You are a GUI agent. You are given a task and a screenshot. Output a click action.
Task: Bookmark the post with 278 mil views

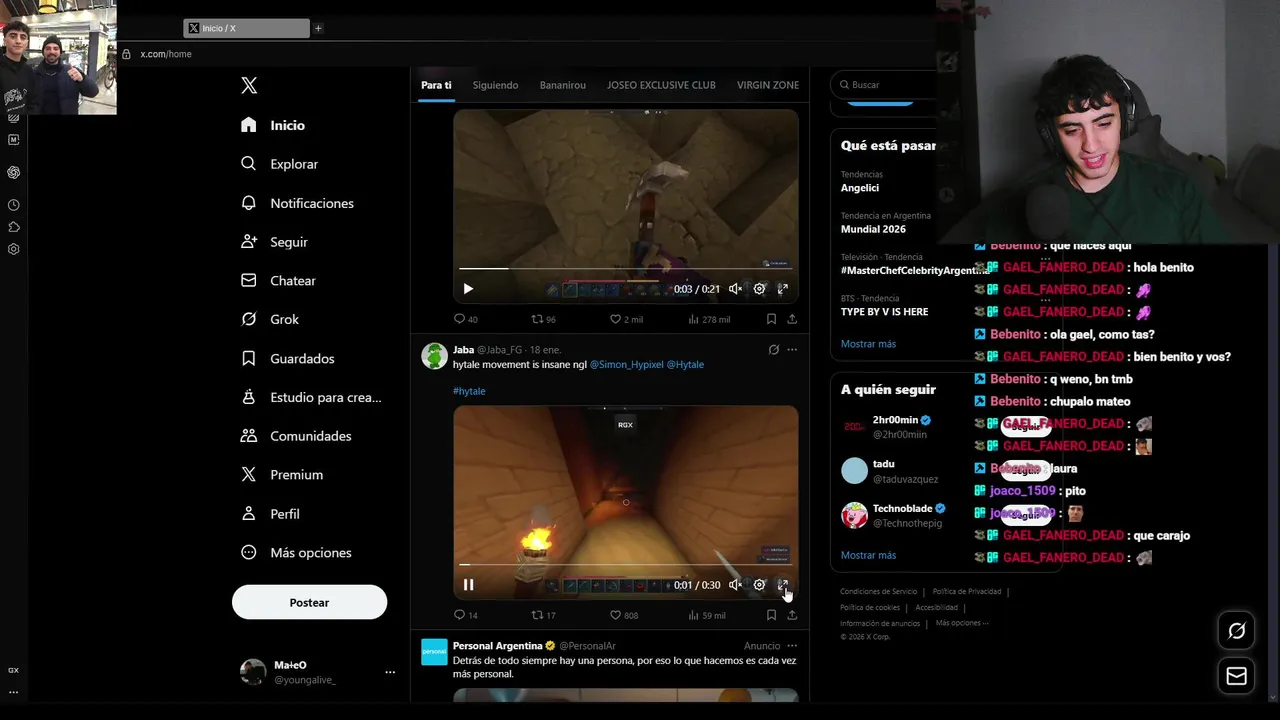(771, 319)
